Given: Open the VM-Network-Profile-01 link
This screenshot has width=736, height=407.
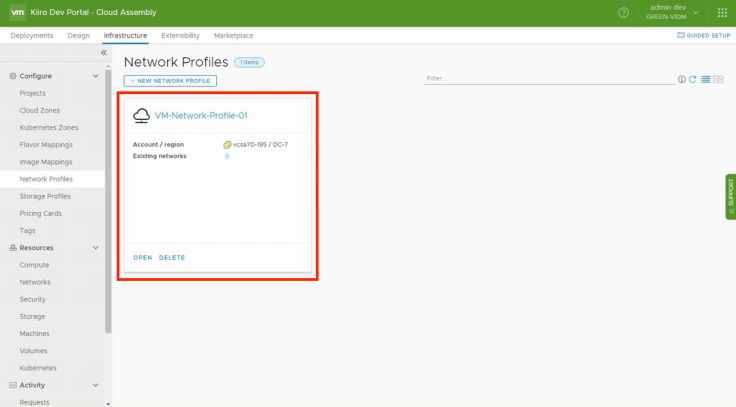Looking at the screenshot, I should [201, 115].
